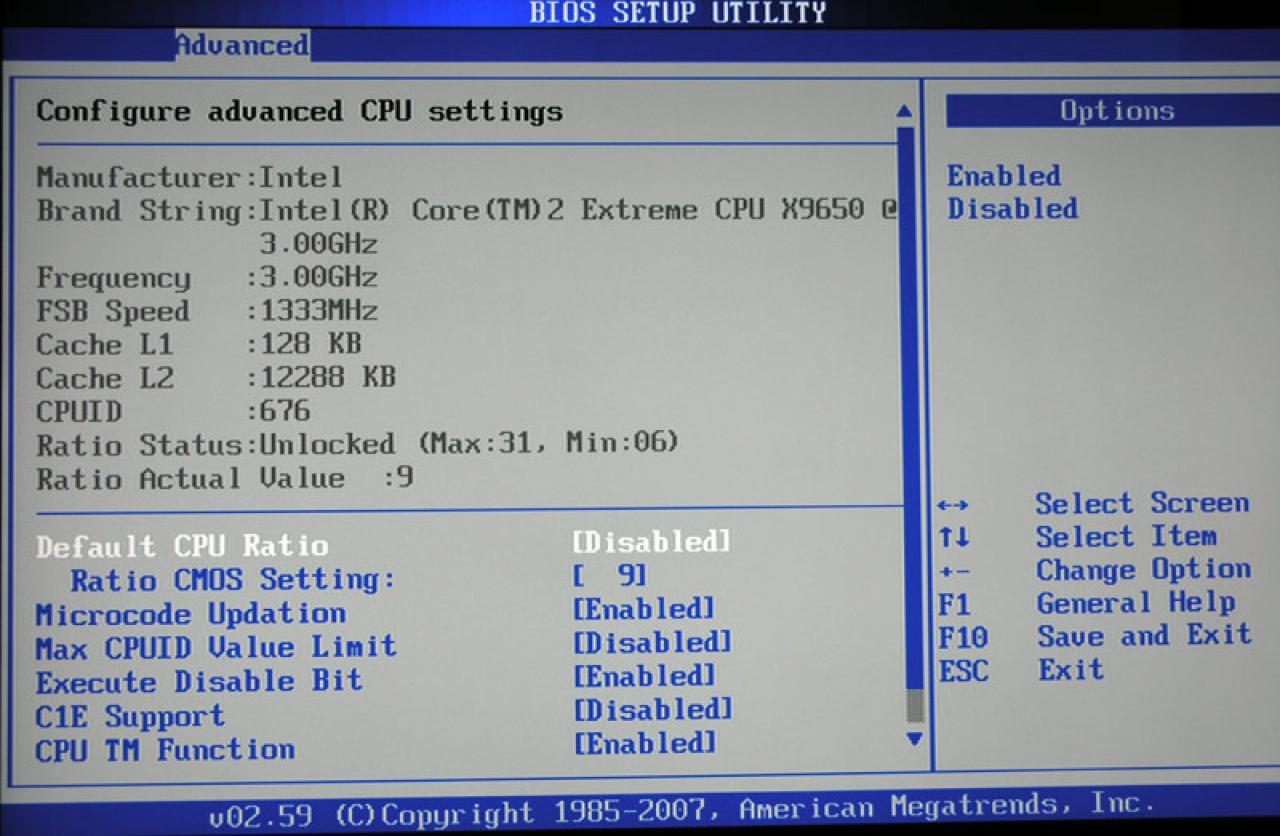Click General Help label
This screenshot has width=1280, height=836.
(x=1136, y=603)
